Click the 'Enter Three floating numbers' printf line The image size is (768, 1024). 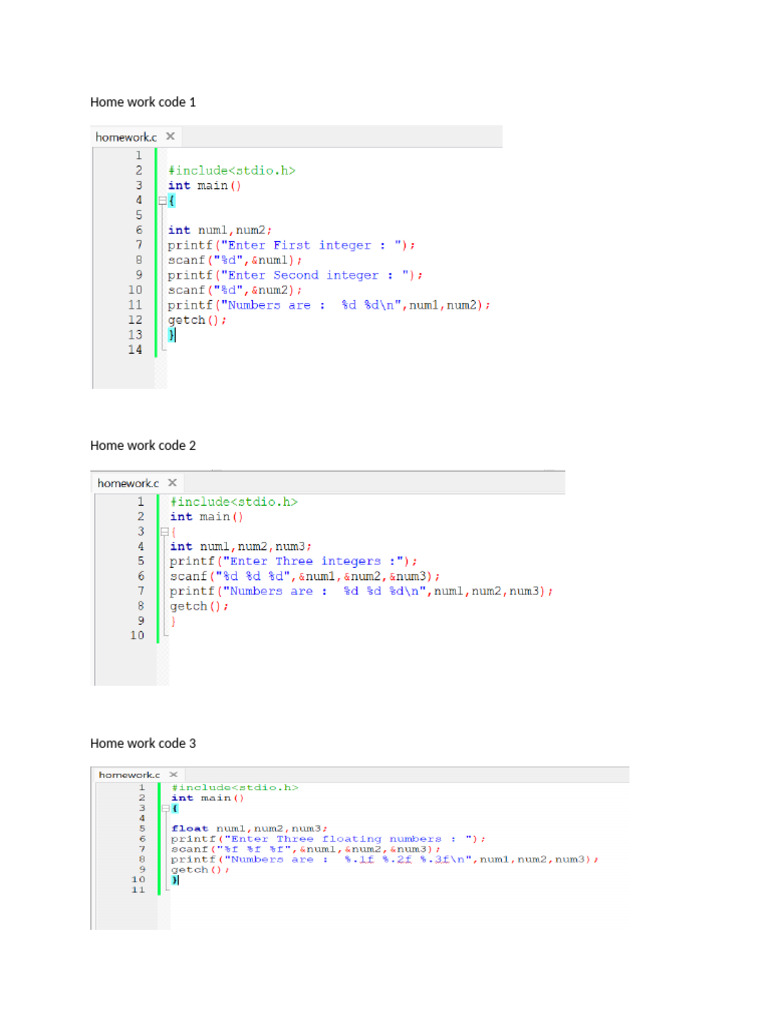pyautogui.click(x=328, y=839)
